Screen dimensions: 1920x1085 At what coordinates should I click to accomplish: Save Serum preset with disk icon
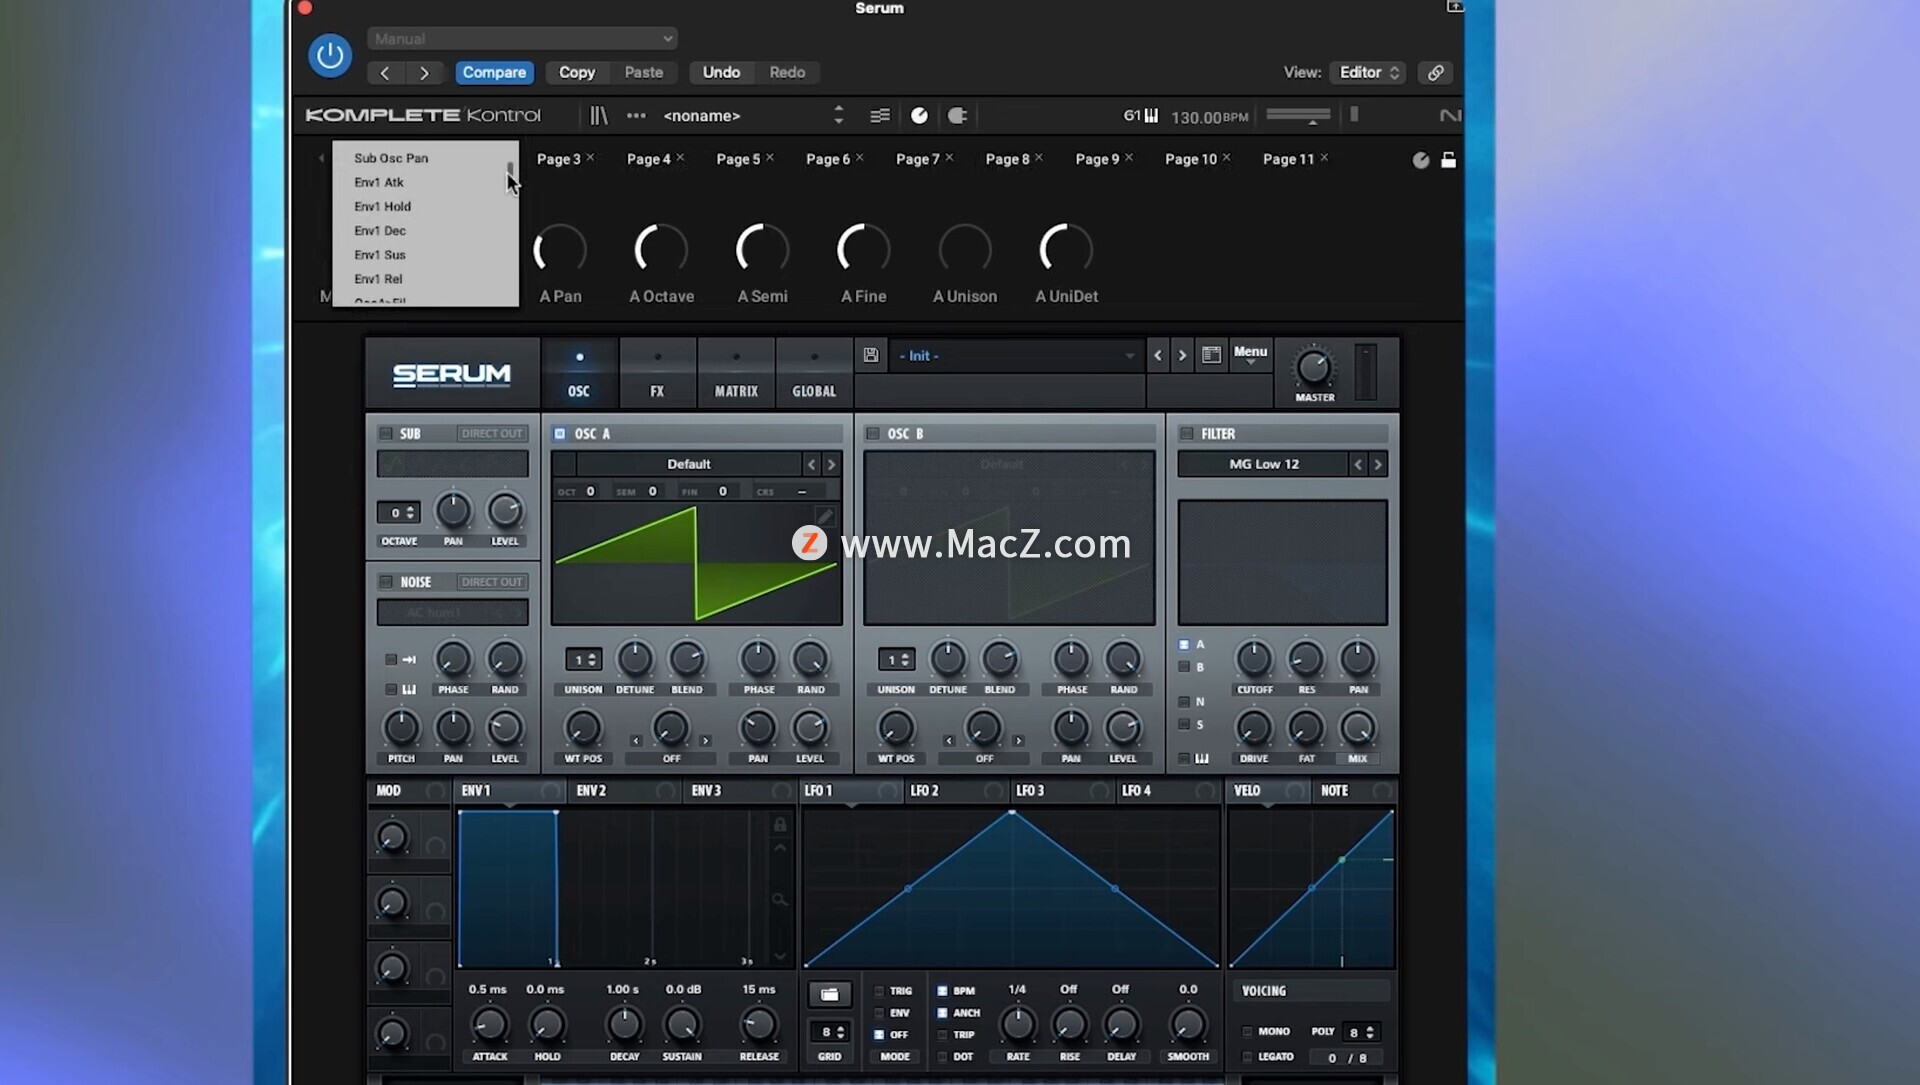pos(871,355)
